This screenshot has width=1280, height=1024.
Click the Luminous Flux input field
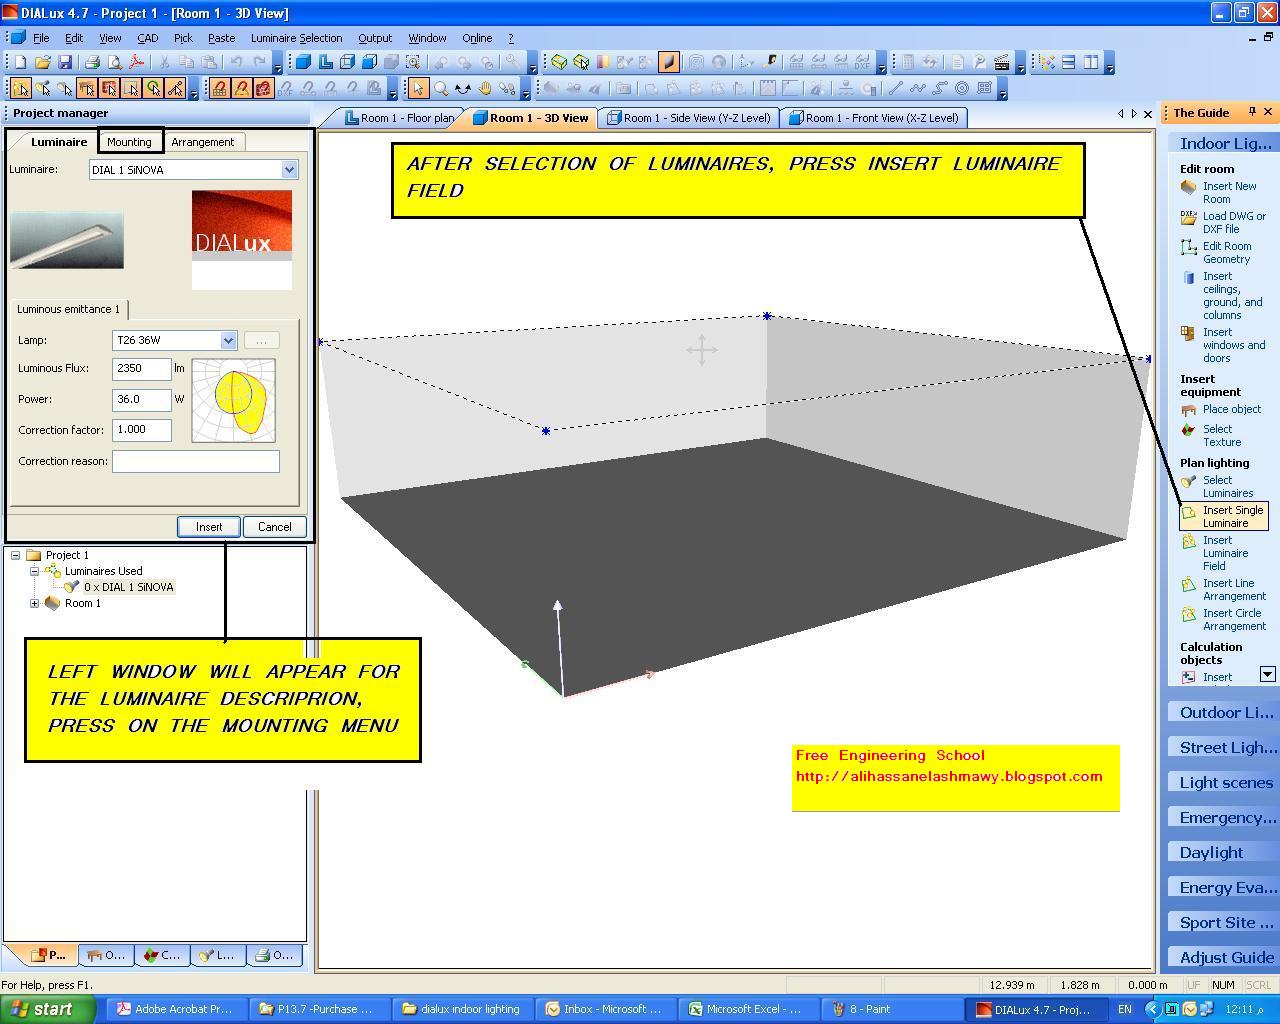(x=141, y=369)
